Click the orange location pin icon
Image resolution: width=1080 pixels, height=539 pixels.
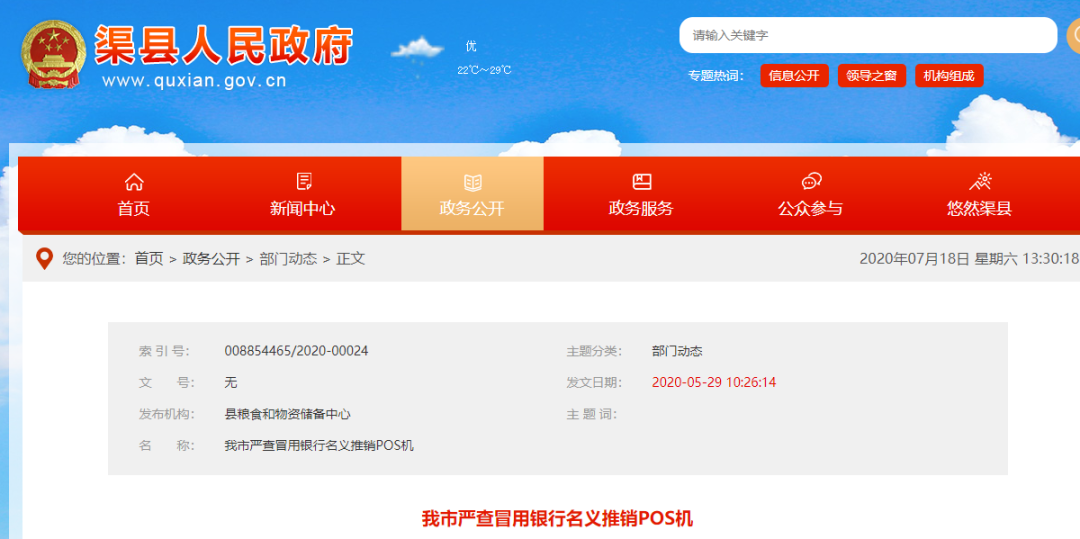coord(44,259)
